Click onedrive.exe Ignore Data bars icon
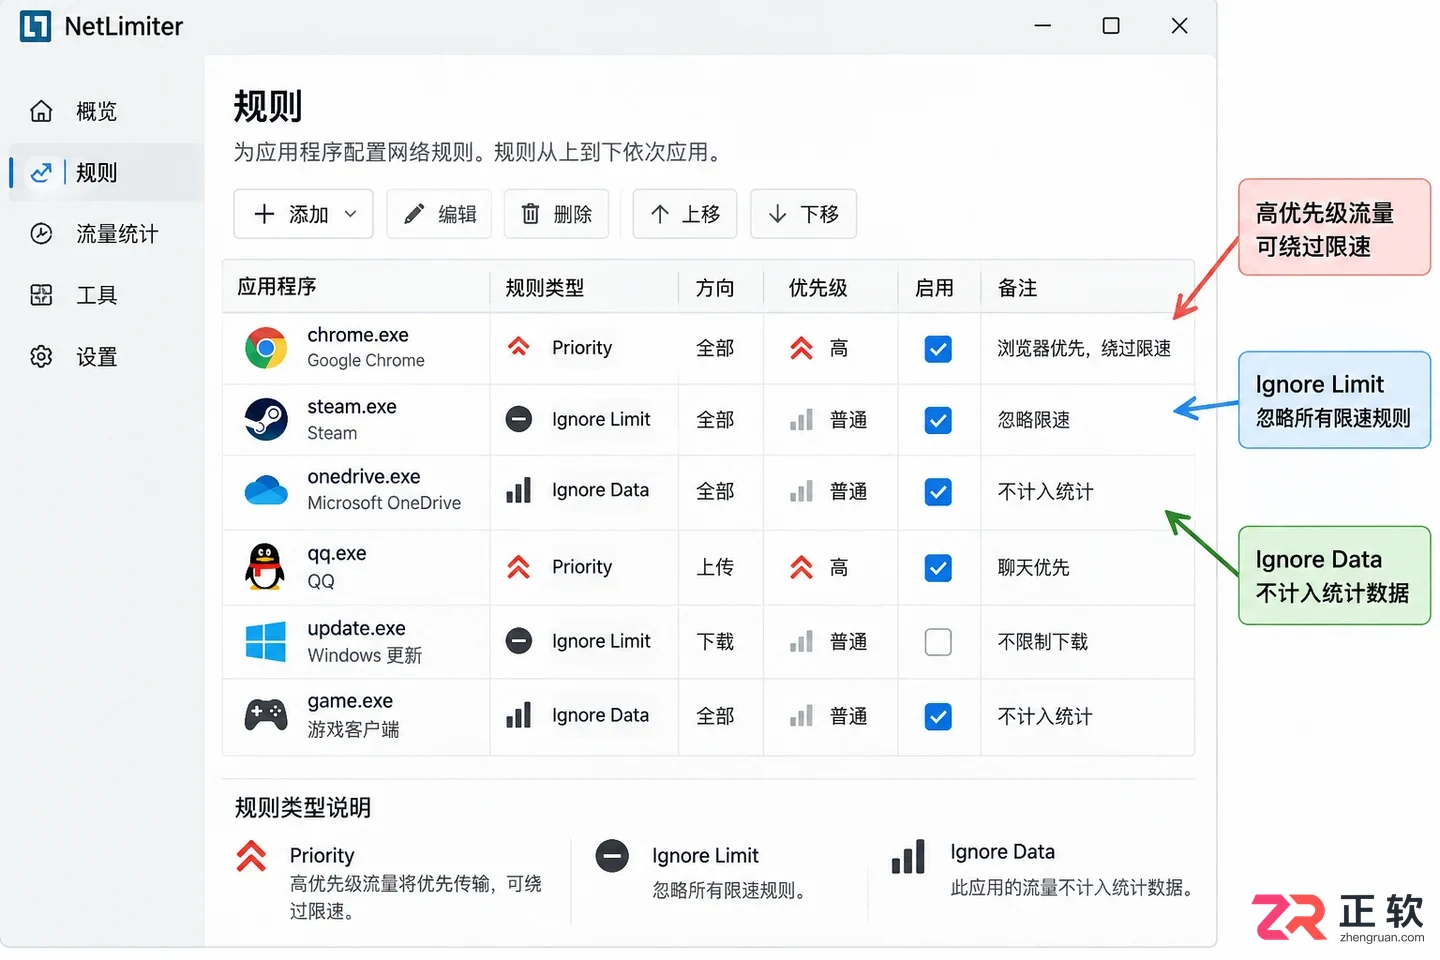 519,490
